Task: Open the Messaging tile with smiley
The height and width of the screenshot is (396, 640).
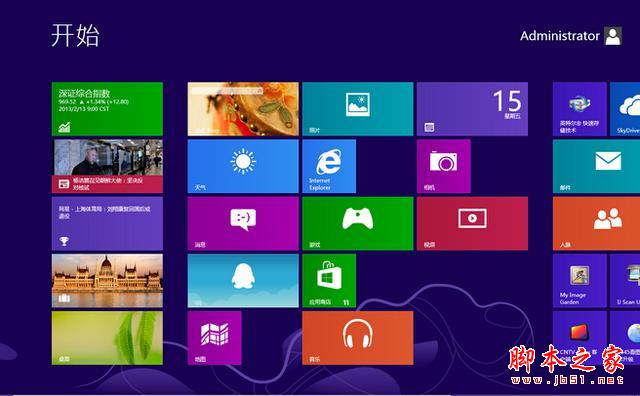Action: [243, 223]
